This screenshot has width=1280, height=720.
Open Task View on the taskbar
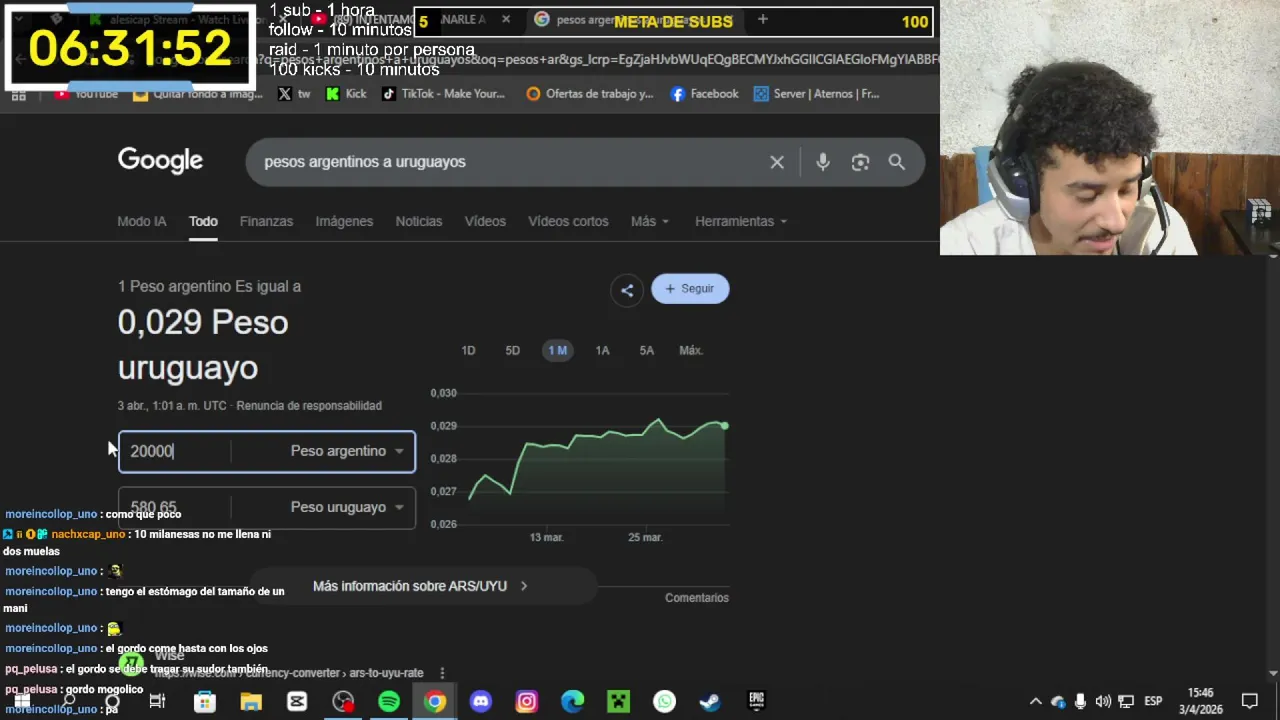(x=157, y=702)
